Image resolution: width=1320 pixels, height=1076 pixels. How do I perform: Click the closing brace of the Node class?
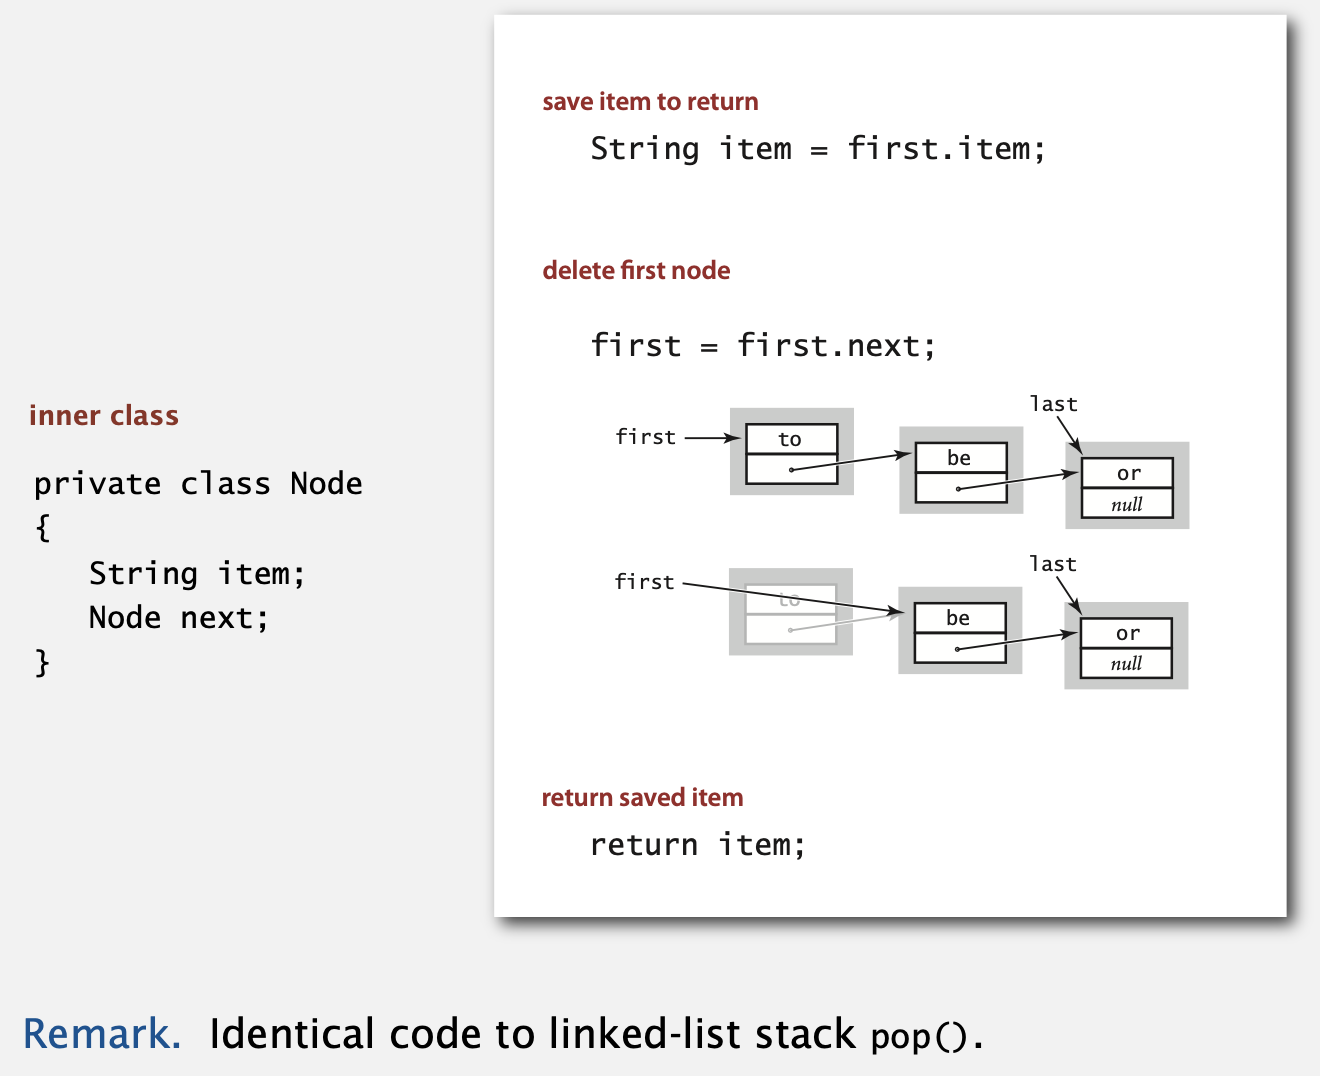[x=42, y=662]
